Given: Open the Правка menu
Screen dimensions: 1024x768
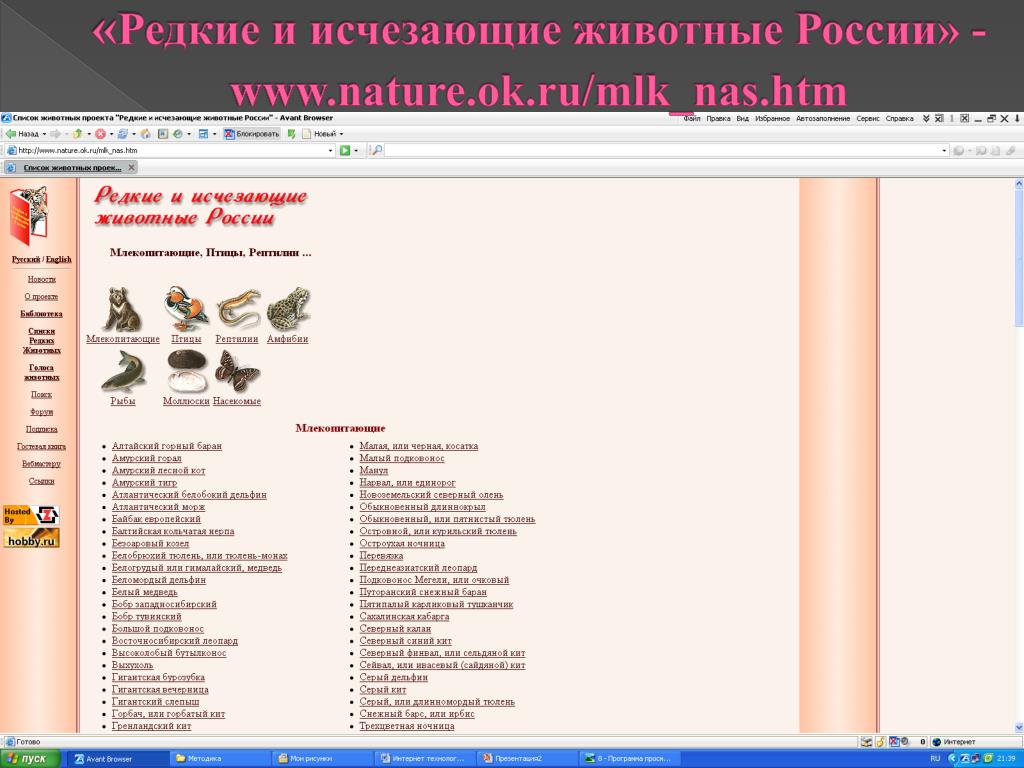Looking at the screenshot, I should click(x=718, y=119).
